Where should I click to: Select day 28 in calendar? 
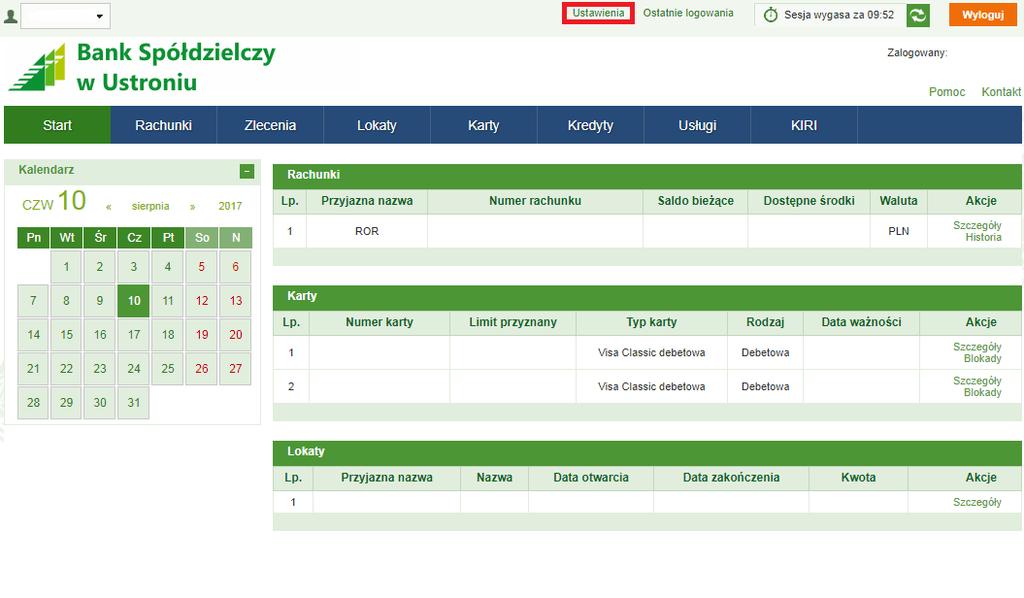[x=33, y=402]
